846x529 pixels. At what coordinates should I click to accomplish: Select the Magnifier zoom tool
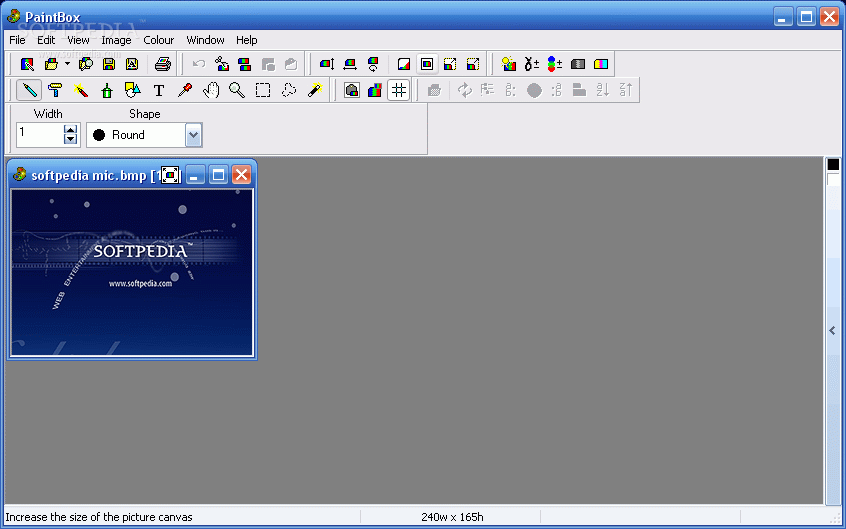click(x=237, y=90)
